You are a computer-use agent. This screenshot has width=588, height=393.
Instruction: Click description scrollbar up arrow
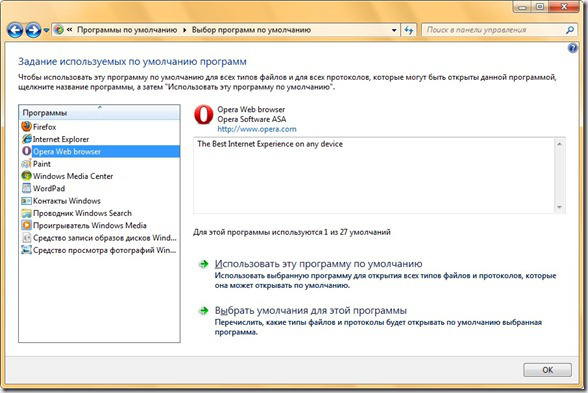560,144
